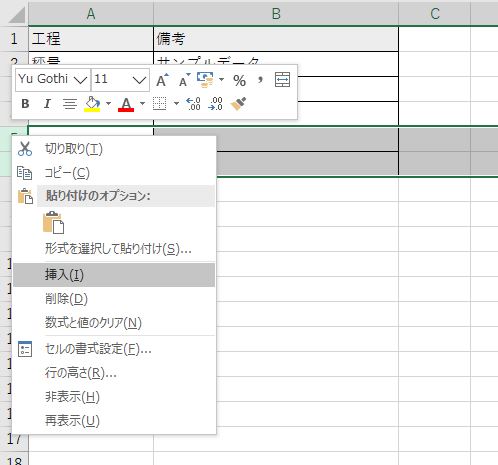The width and height of the screenshot is (498, 465).
Task: Select column A header
Action: tap(91, 14)
